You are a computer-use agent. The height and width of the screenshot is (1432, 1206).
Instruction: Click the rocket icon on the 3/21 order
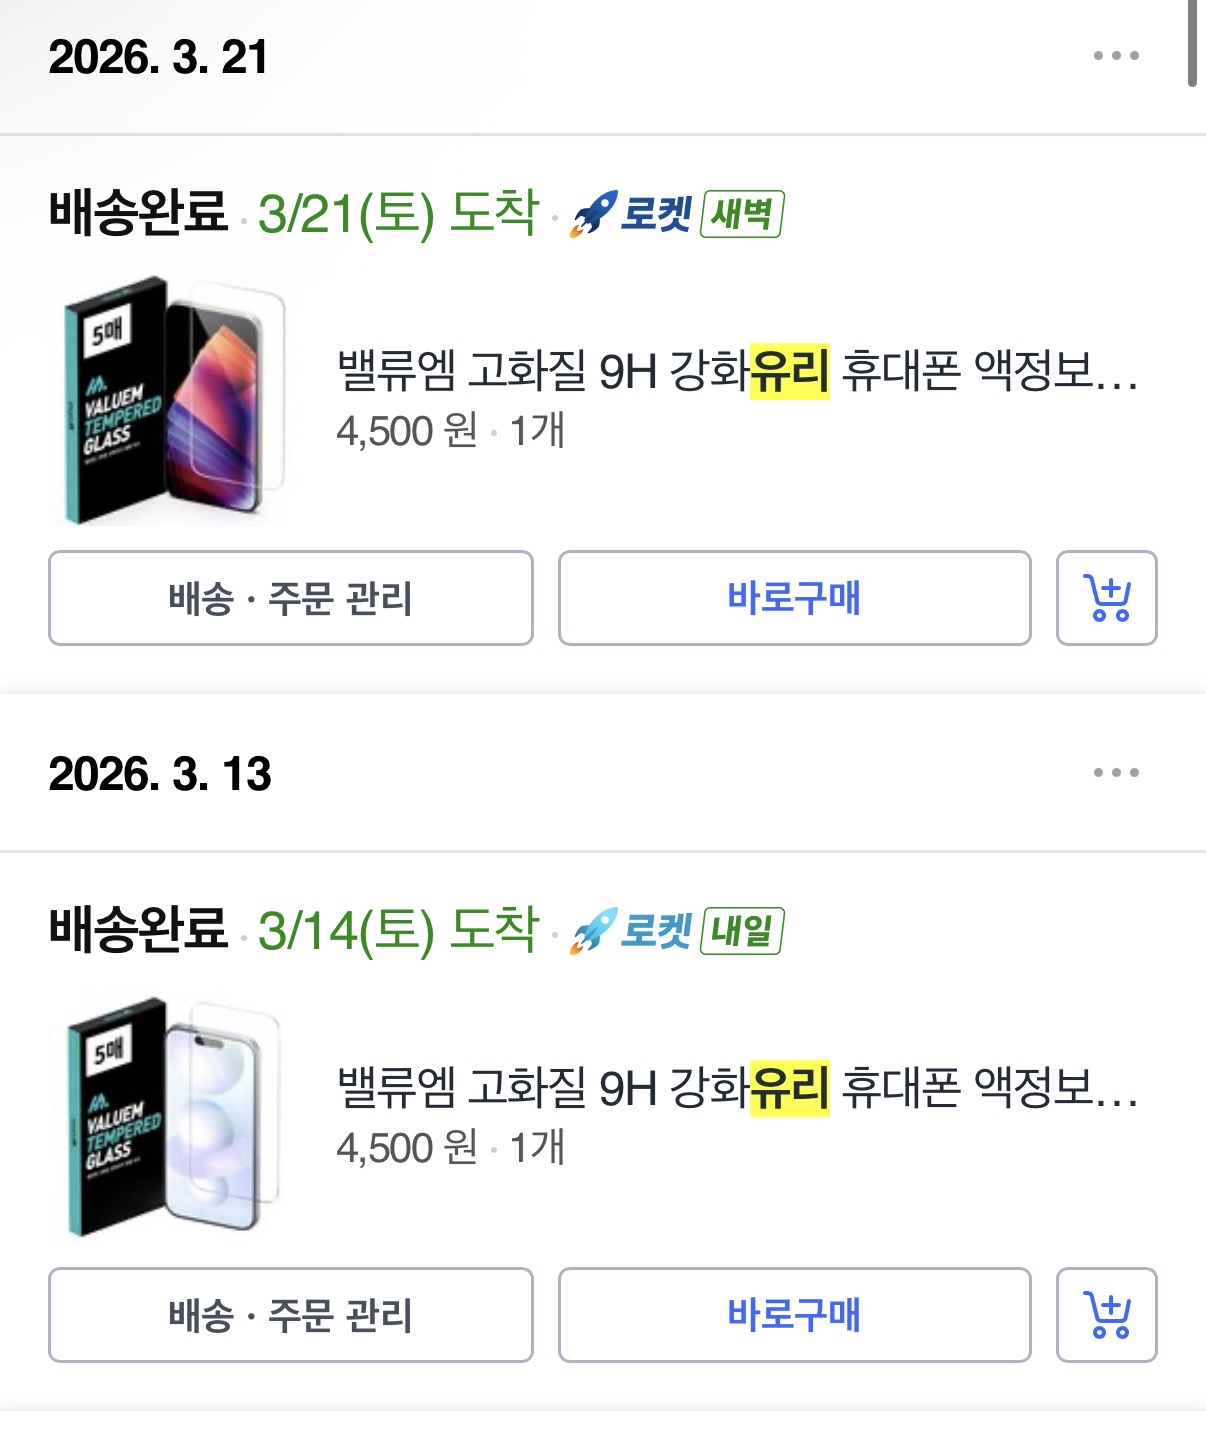593,214
